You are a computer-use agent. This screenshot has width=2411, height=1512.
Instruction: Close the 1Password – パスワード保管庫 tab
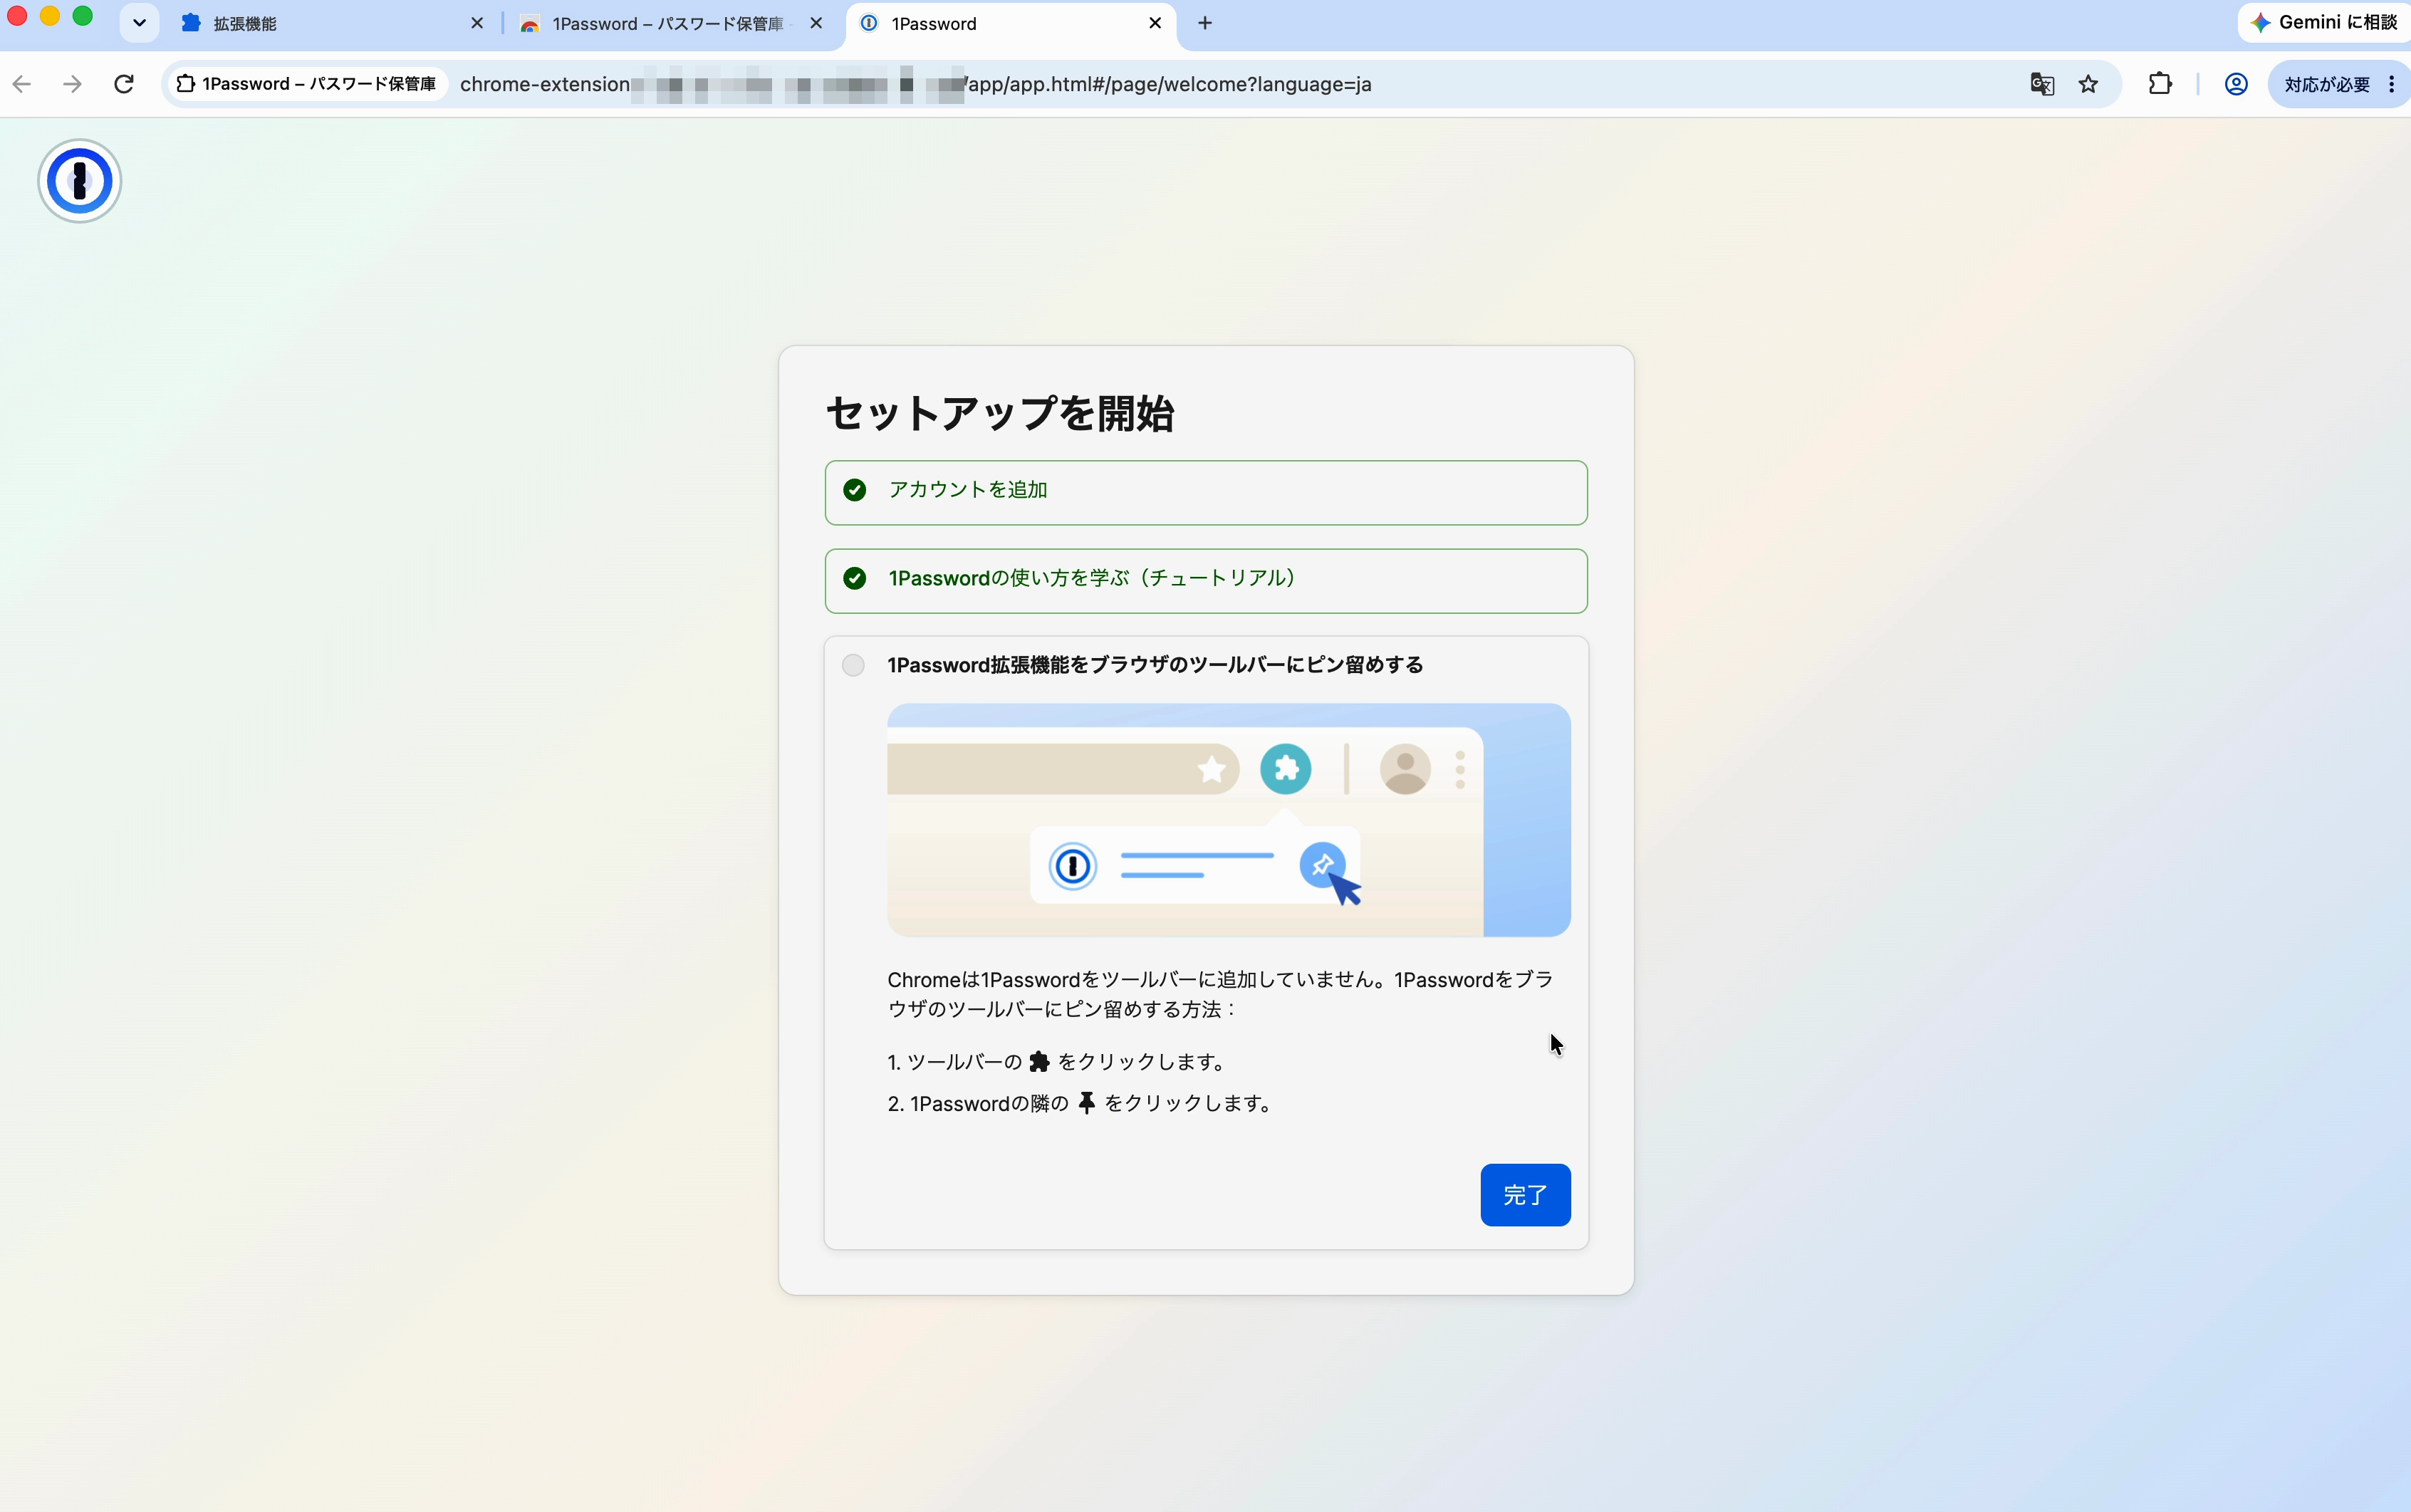pyautogui.click(x=816, y=23)
